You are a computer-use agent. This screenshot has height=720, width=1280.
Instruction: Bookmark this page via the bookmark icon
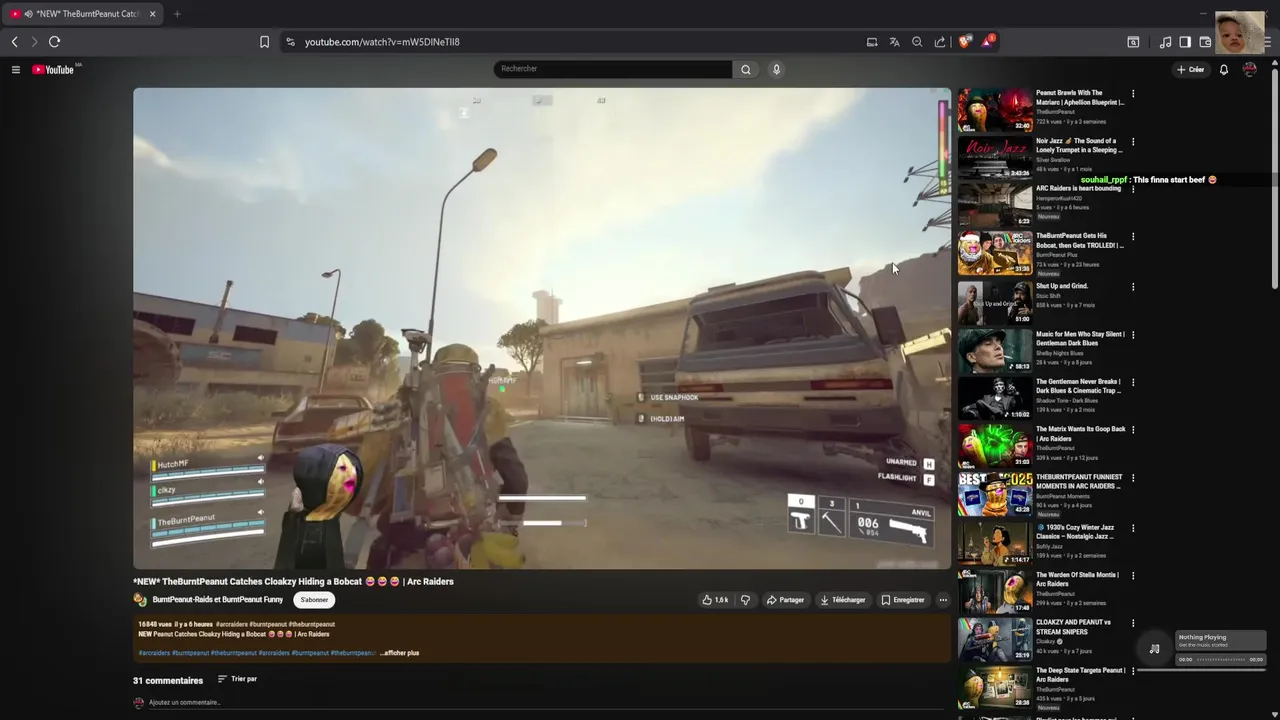[x=264, y=42]
